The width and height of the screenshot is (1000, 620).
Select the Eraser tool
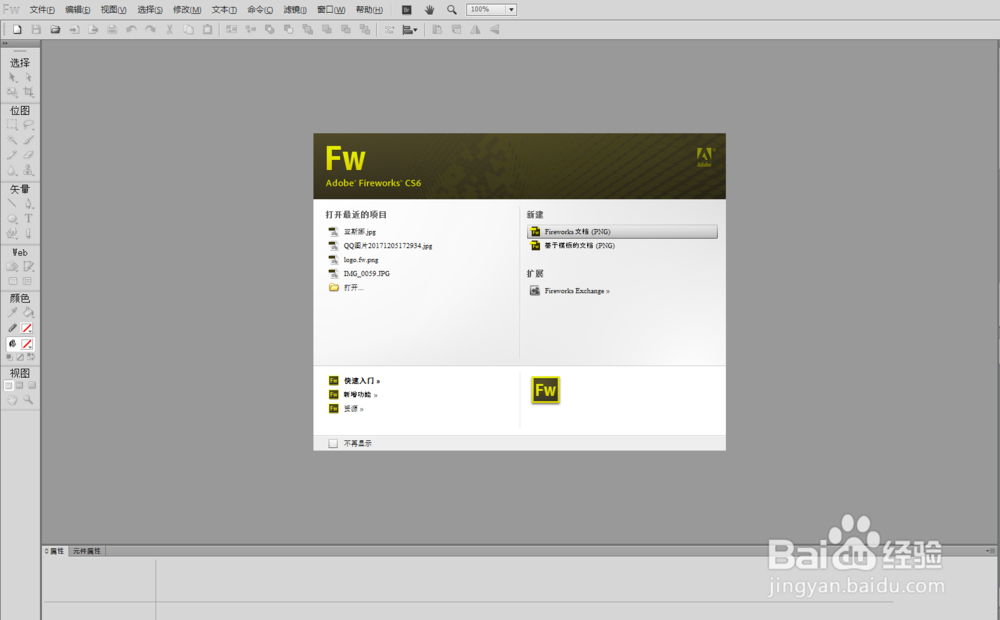[28, 155]
